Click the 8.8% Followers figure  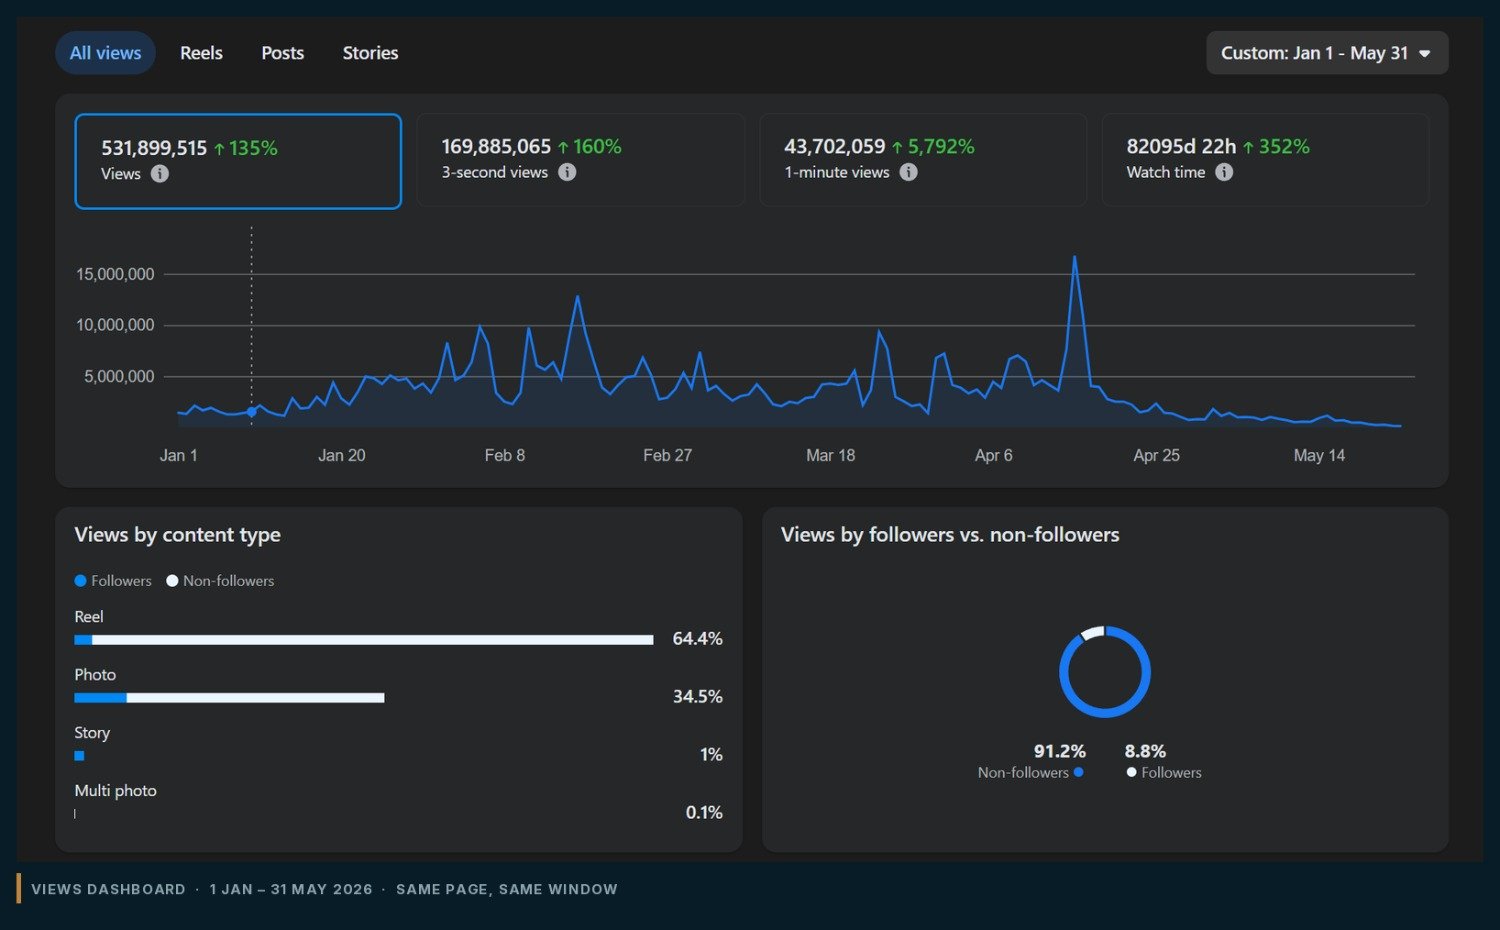click(1145, 751)
